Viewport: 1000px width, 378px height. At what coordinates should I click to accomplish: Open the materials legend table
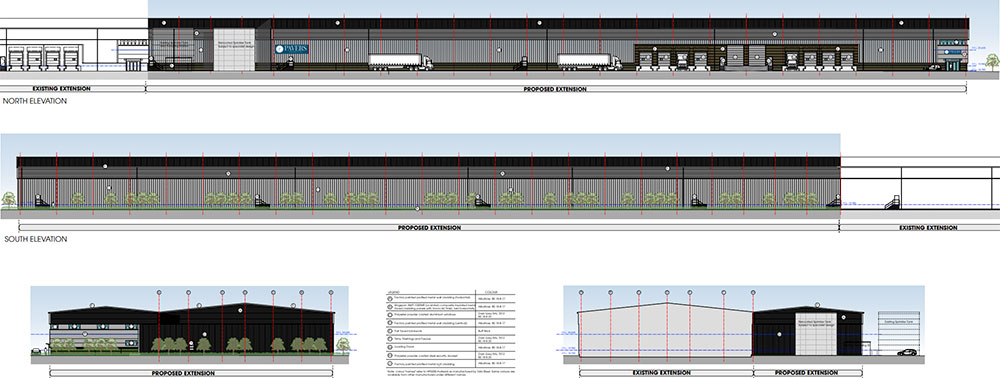pyautogui.click(x=449, y=332)
